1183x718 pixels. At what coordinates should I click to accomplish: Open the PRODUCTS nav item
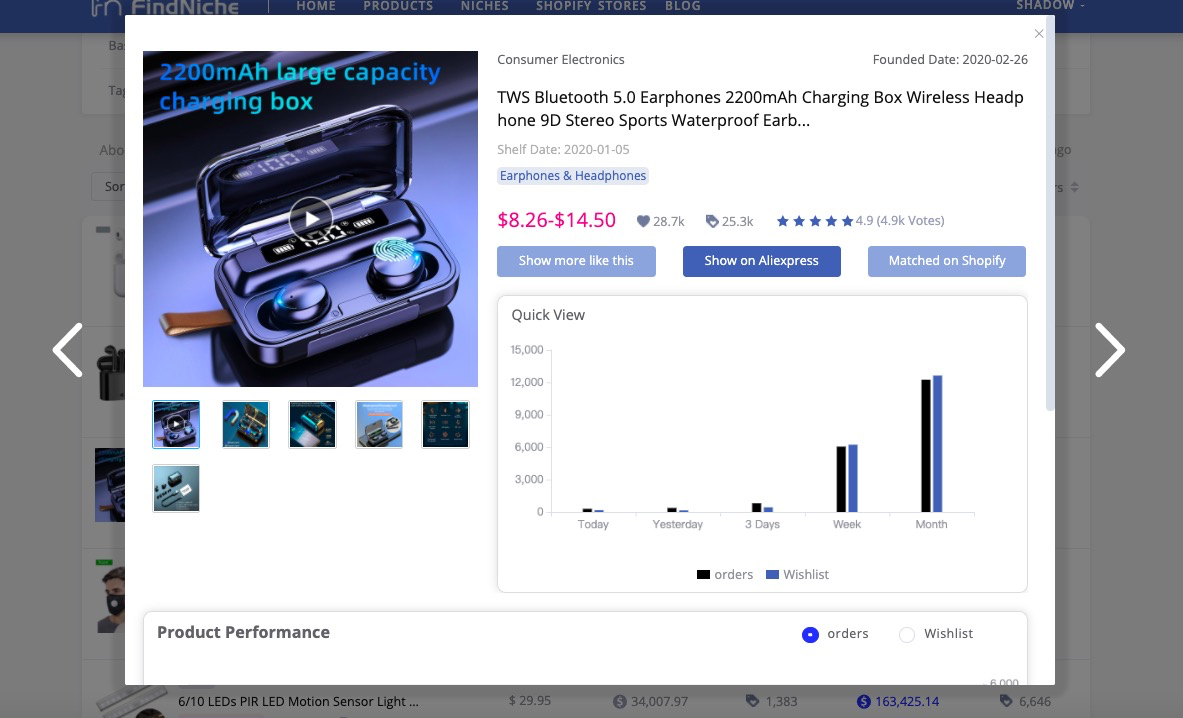pos(398,6)
